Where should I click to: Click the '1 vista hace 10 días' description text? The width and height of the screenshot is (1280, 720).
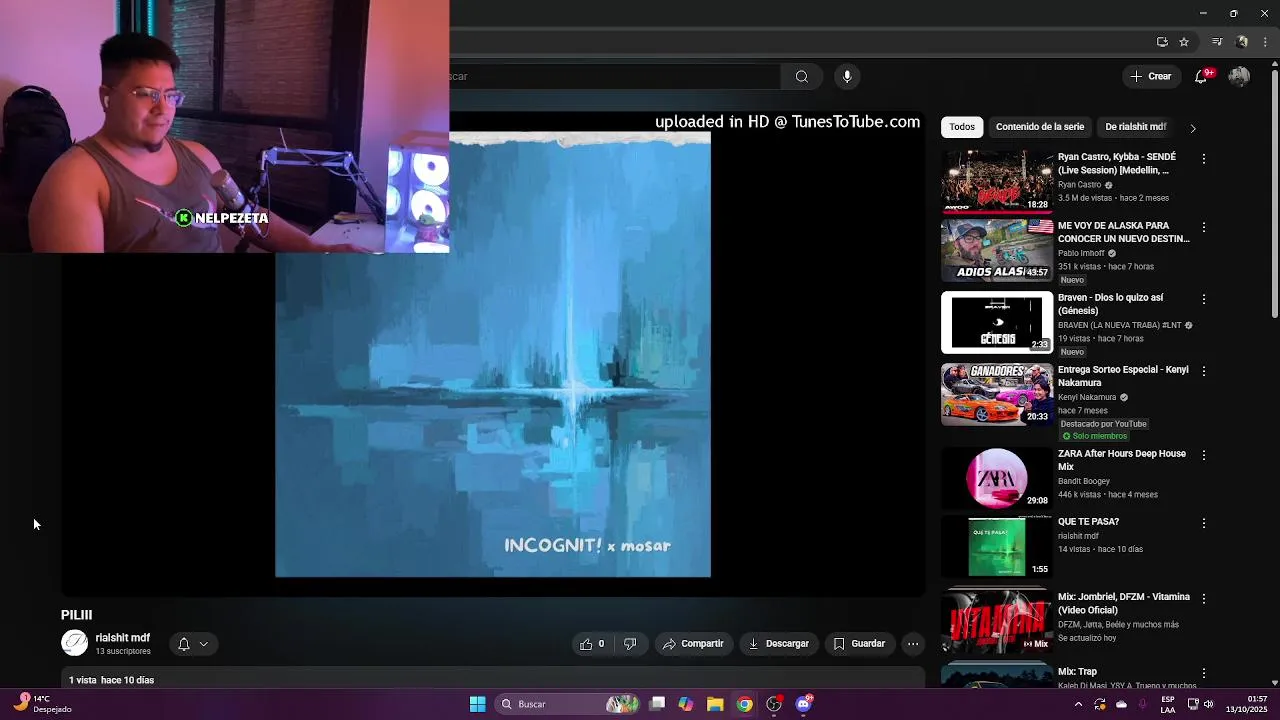(111, 680)
